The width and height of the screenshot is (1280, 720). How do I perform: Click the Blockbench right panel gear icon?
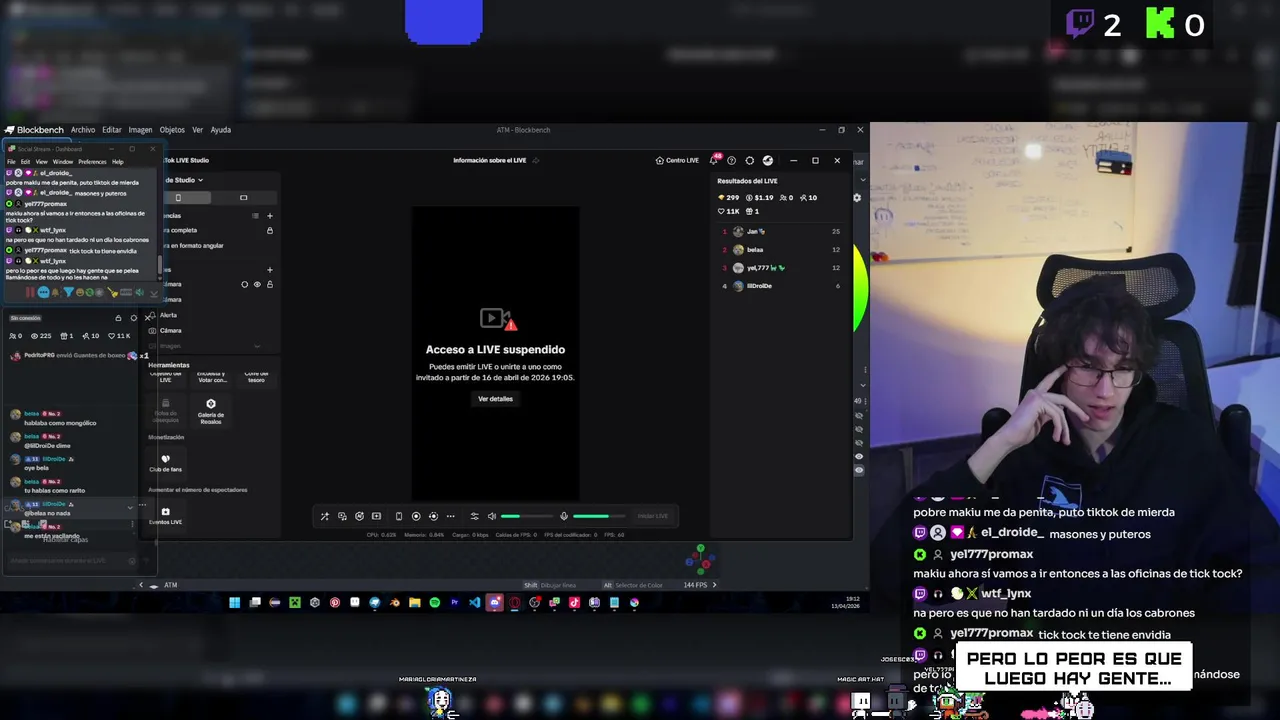point(856,198)
